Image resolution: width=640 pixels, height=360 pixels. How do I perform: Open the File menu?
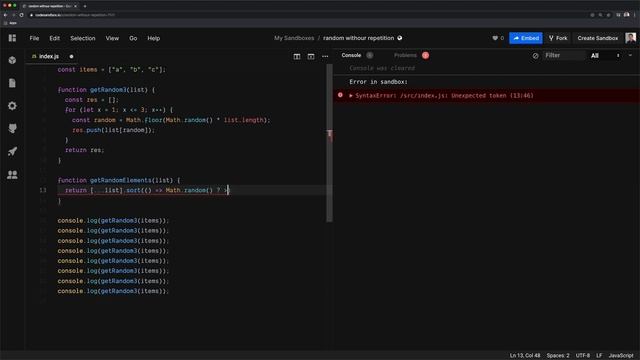coord(34,38)
